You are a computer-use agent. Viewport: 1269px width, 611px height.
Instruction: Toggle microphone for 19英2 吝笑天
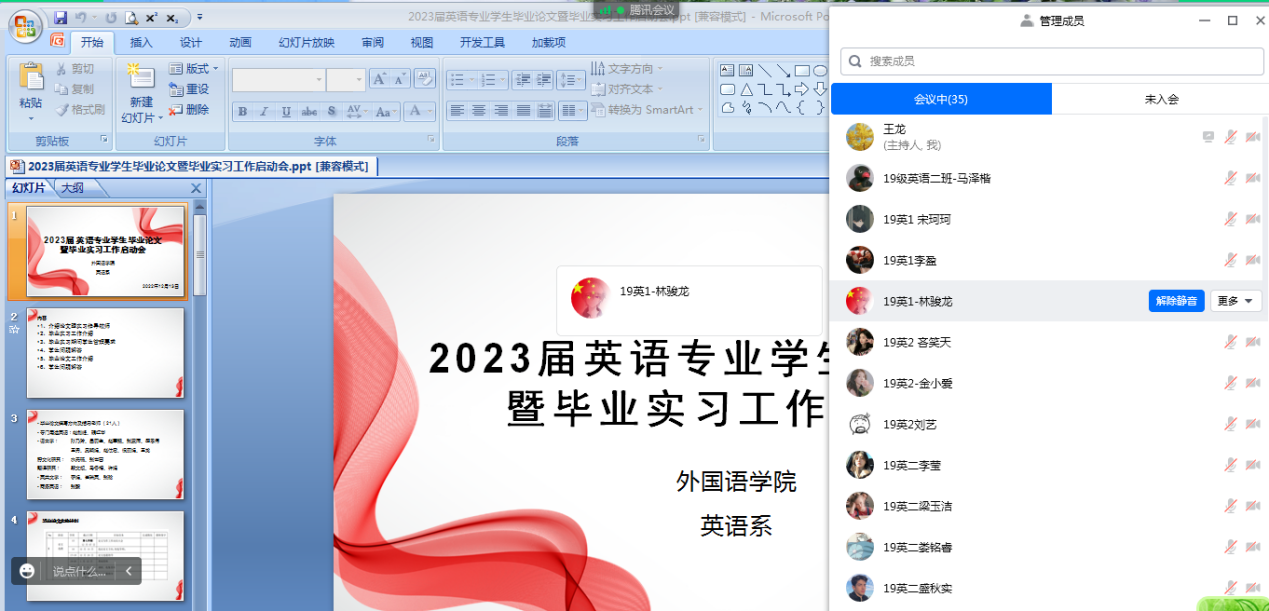[x=1231, y=342]
